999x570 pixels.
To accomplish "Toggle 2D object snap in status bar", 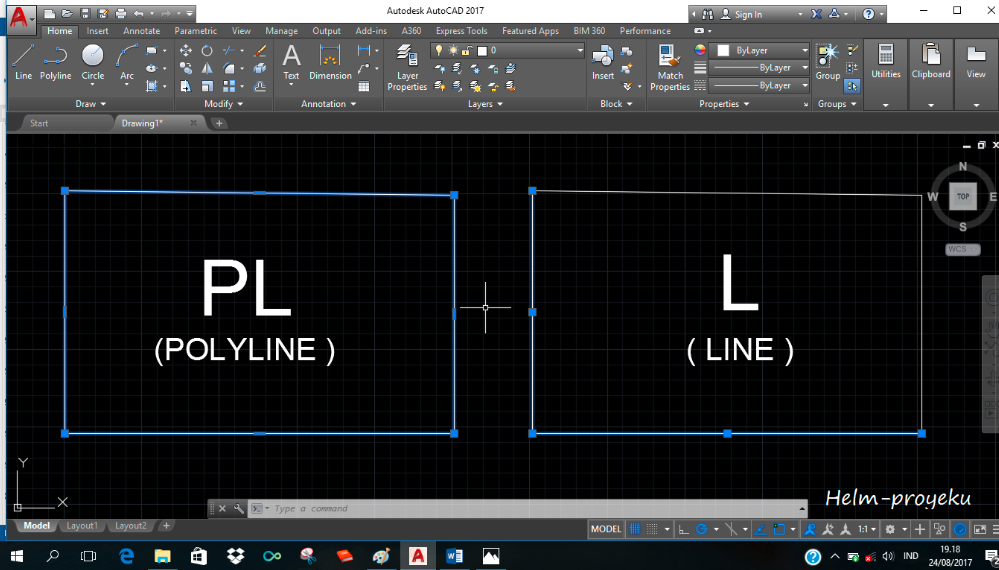I will coord(779,529).
